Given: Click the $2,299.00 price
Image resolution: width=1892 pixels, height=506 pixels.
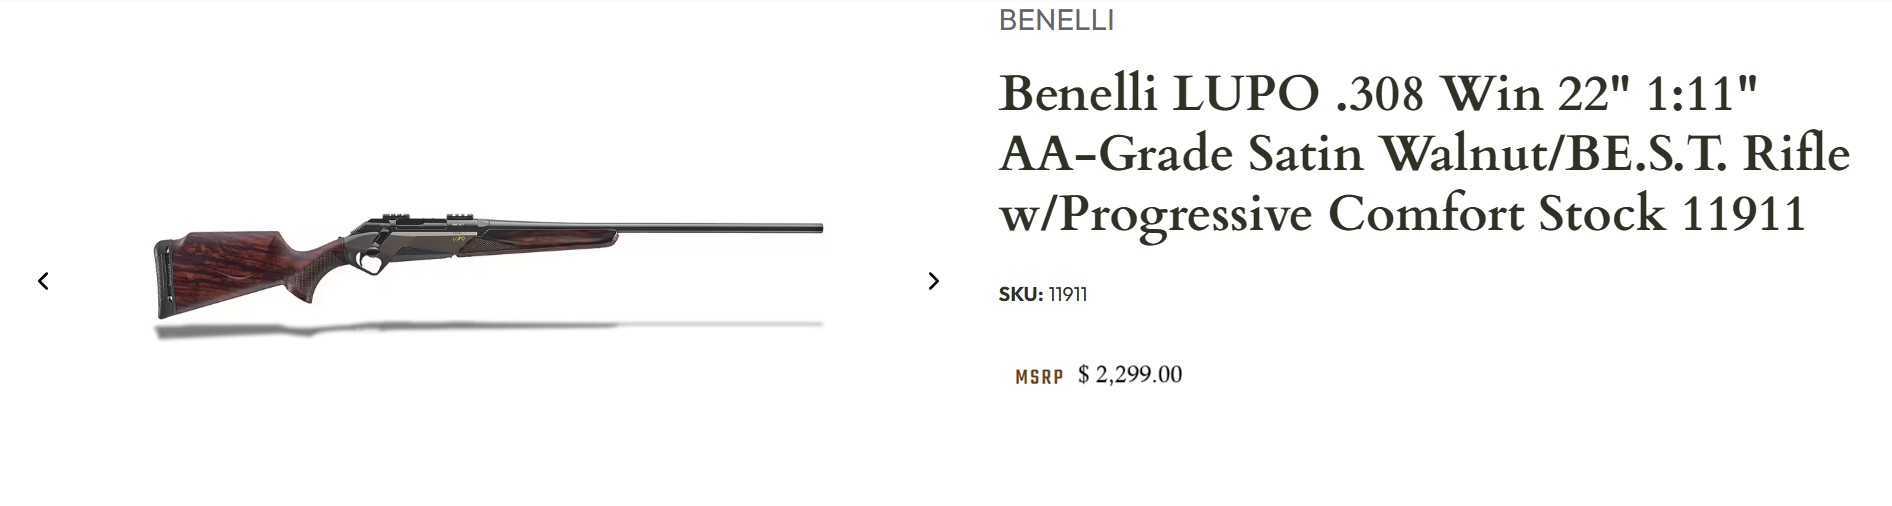Looking at the screenshot, I should (x=1130, y=375).
